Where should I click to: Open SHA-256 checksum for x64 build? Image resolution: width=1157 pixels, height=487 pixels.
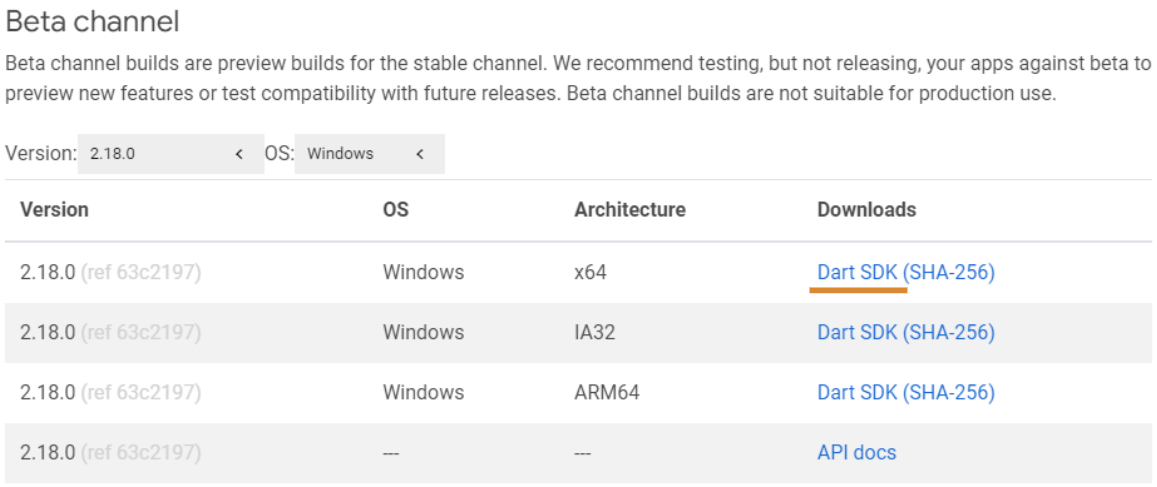[x=947, y=273]
